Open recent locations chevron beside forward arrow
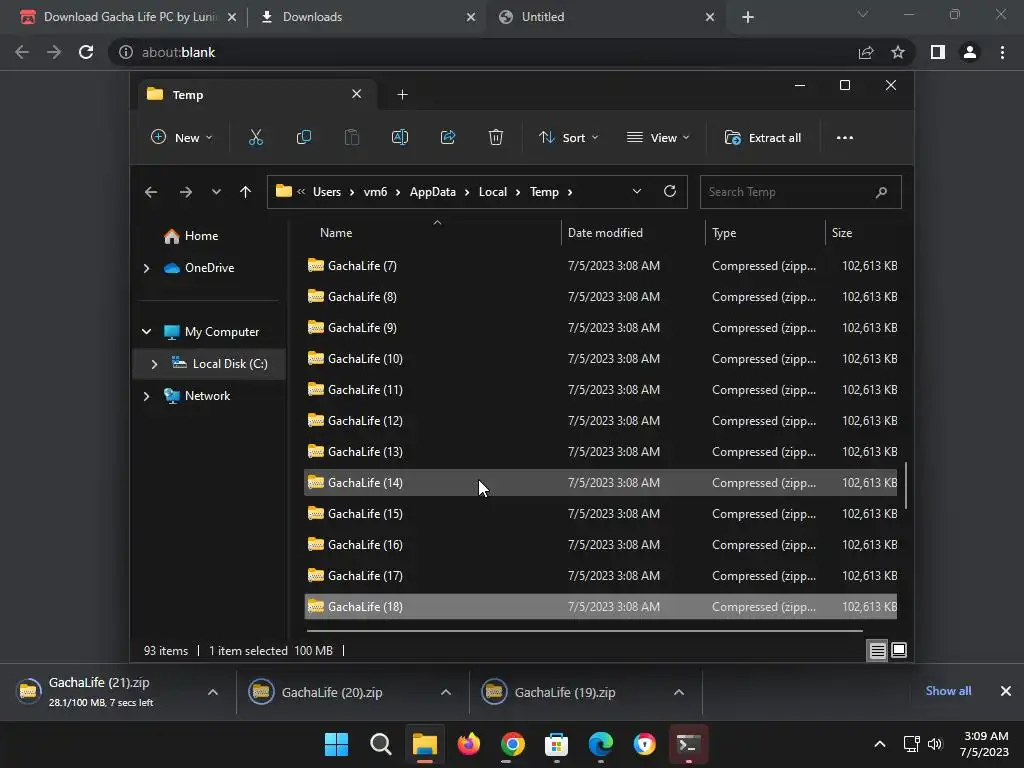Image resolution: width=1024 pixels, height=768 pixels. (x=216, y=192)
